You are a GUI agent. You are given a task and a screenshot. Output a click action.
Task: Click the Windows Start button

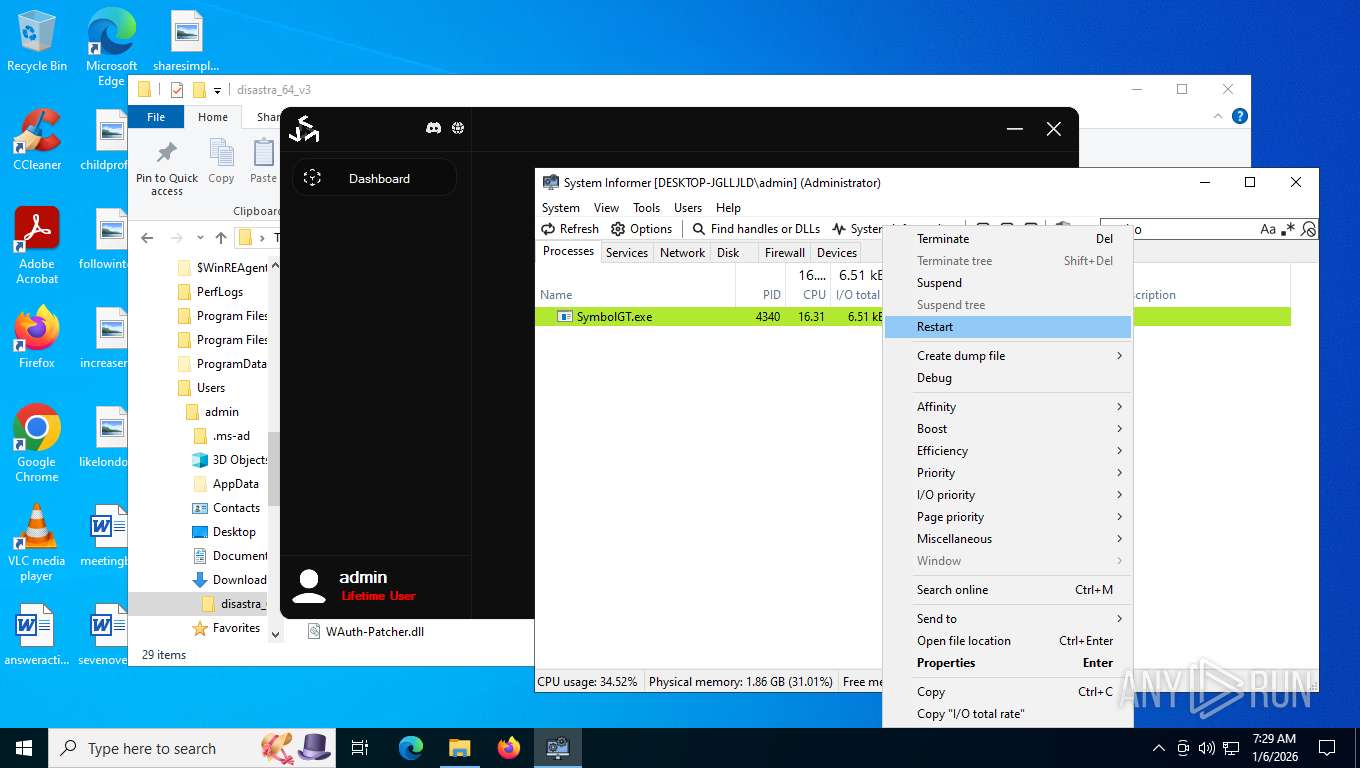[x=24, y=748]
